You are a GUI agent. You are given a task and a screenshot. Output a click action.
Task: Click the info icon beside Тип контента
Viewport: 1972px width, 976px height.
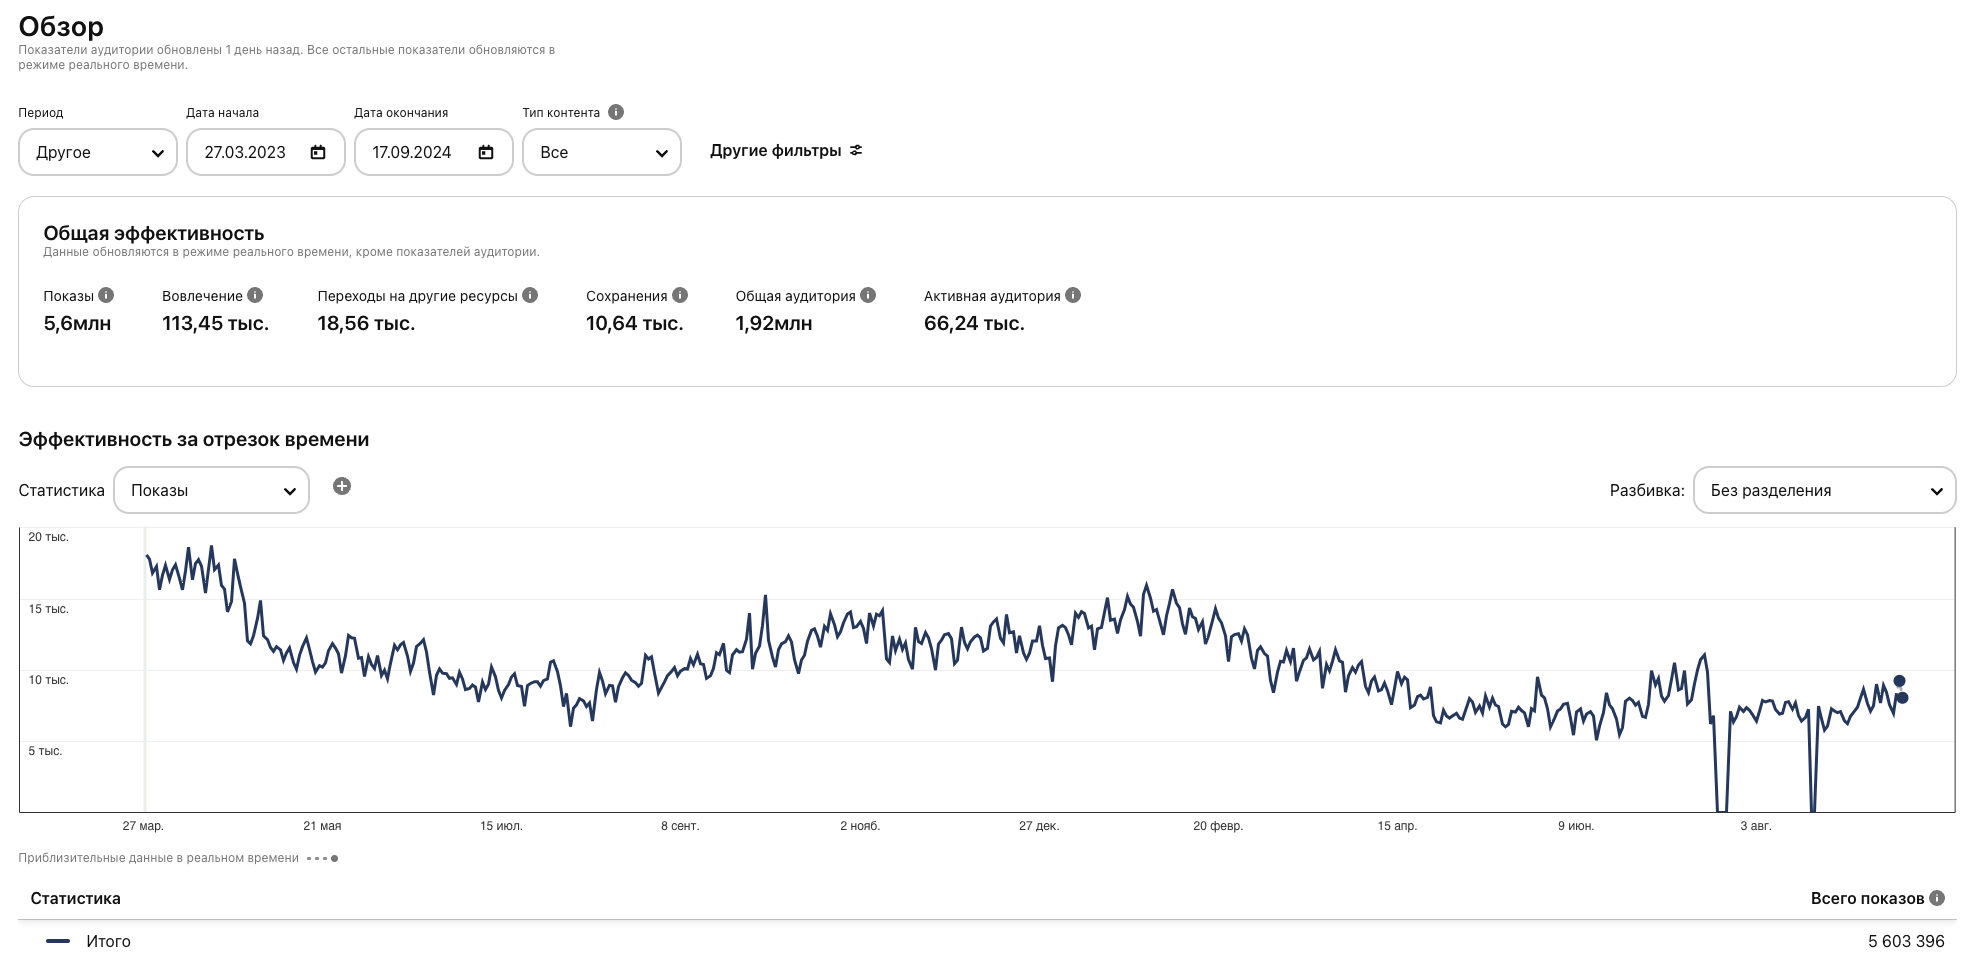(616, 112)
